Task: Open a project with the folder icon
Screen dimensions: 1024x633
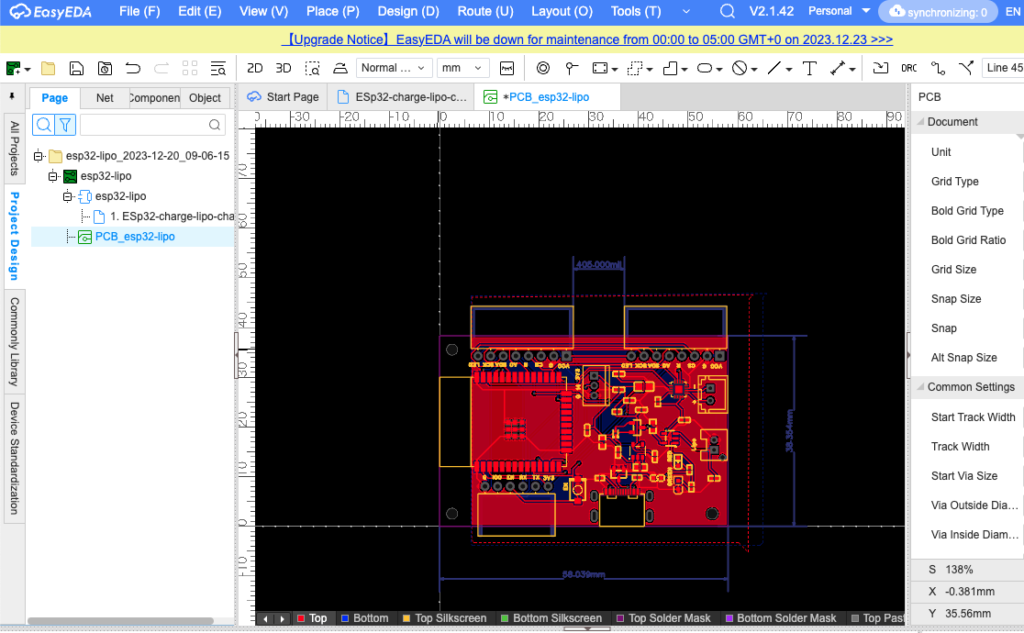Action: click(x=48, y=68)
